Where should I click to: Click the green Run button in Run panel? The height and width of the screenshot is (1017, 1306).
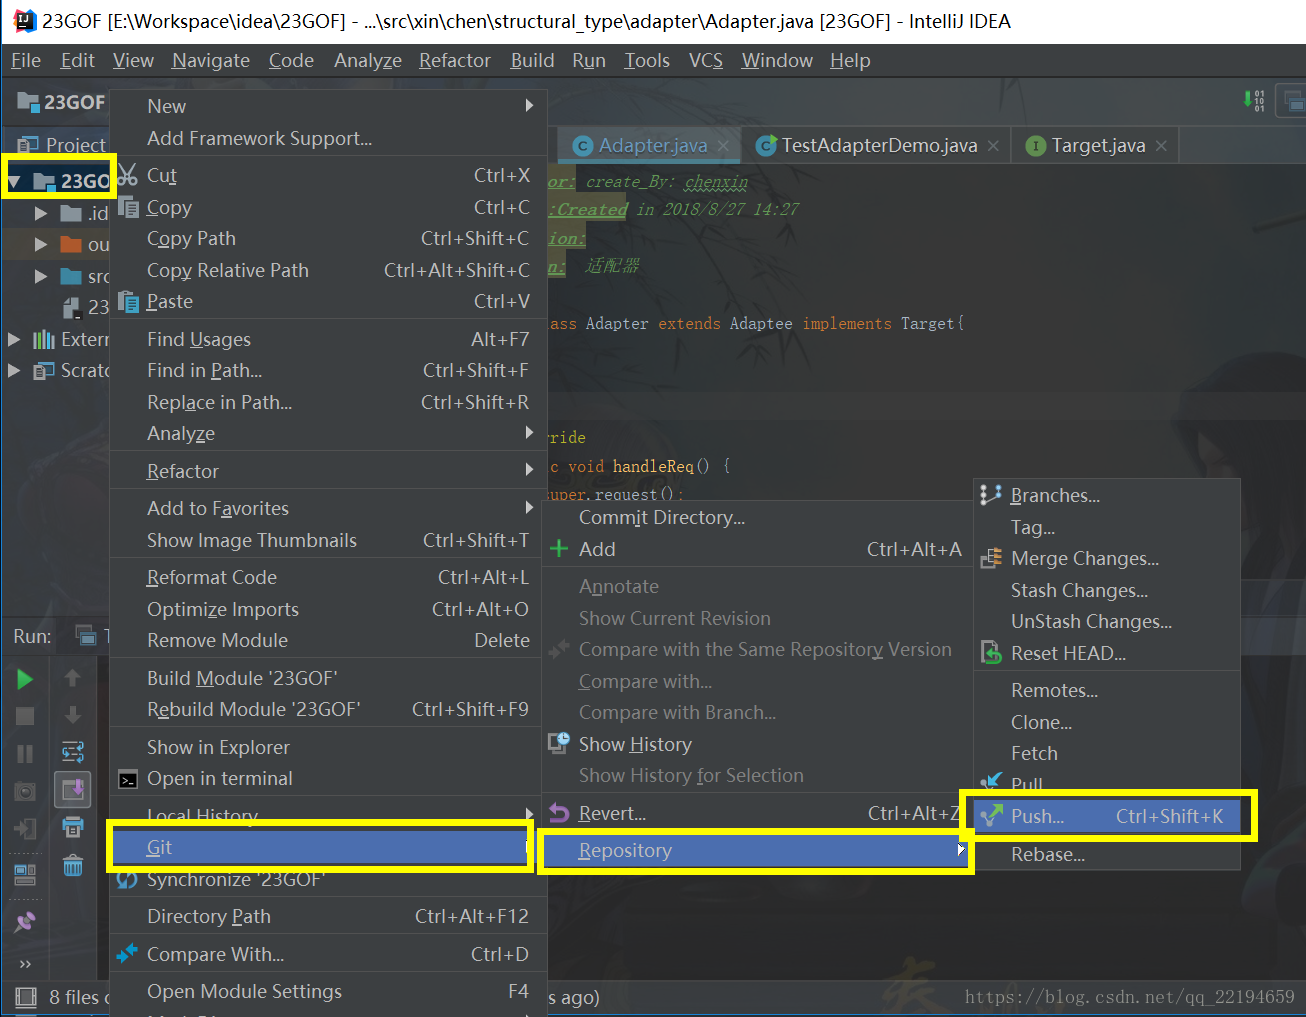(25, 679)
